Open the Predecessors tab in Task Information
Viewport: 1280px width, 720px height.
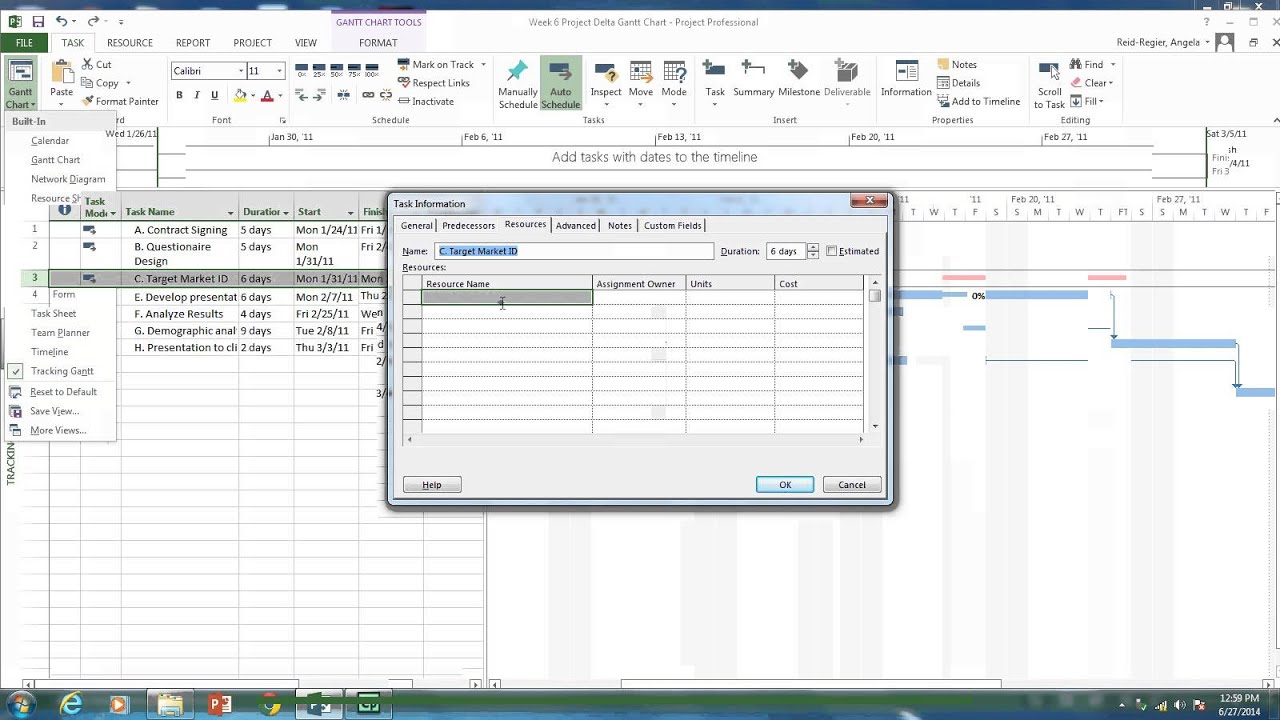click(x=468, y=226)
